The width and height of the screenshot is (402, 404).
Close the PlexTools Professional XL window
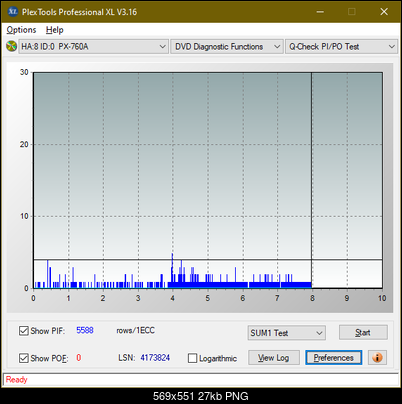[x=384, y=12]
